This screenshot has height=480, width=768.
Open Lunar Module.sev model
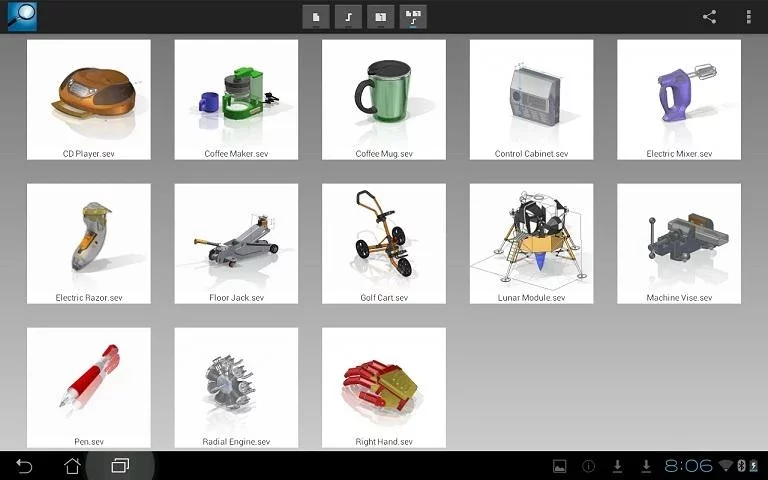pyautogui.click(x=531, y=243)
